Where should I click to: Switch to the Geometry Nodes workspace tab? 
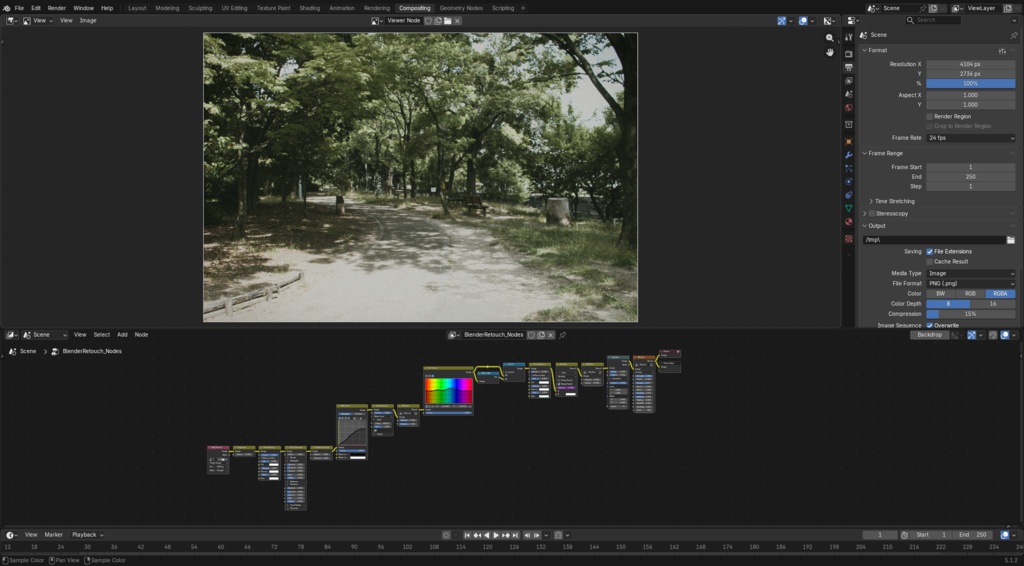point(461,8)
